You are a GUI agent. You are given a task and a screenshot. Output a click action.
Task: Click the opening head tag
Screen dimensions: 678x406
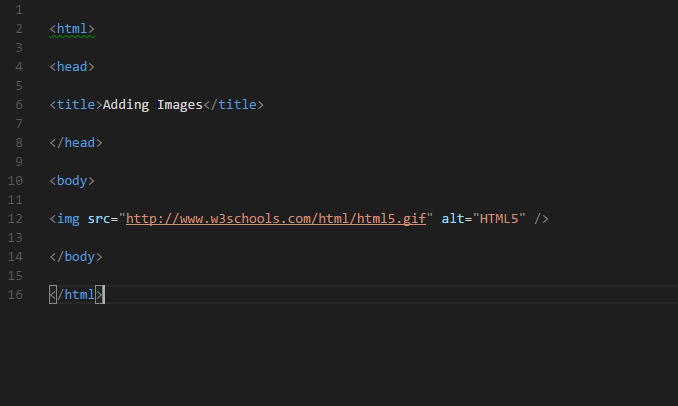(x=72, y=67)
